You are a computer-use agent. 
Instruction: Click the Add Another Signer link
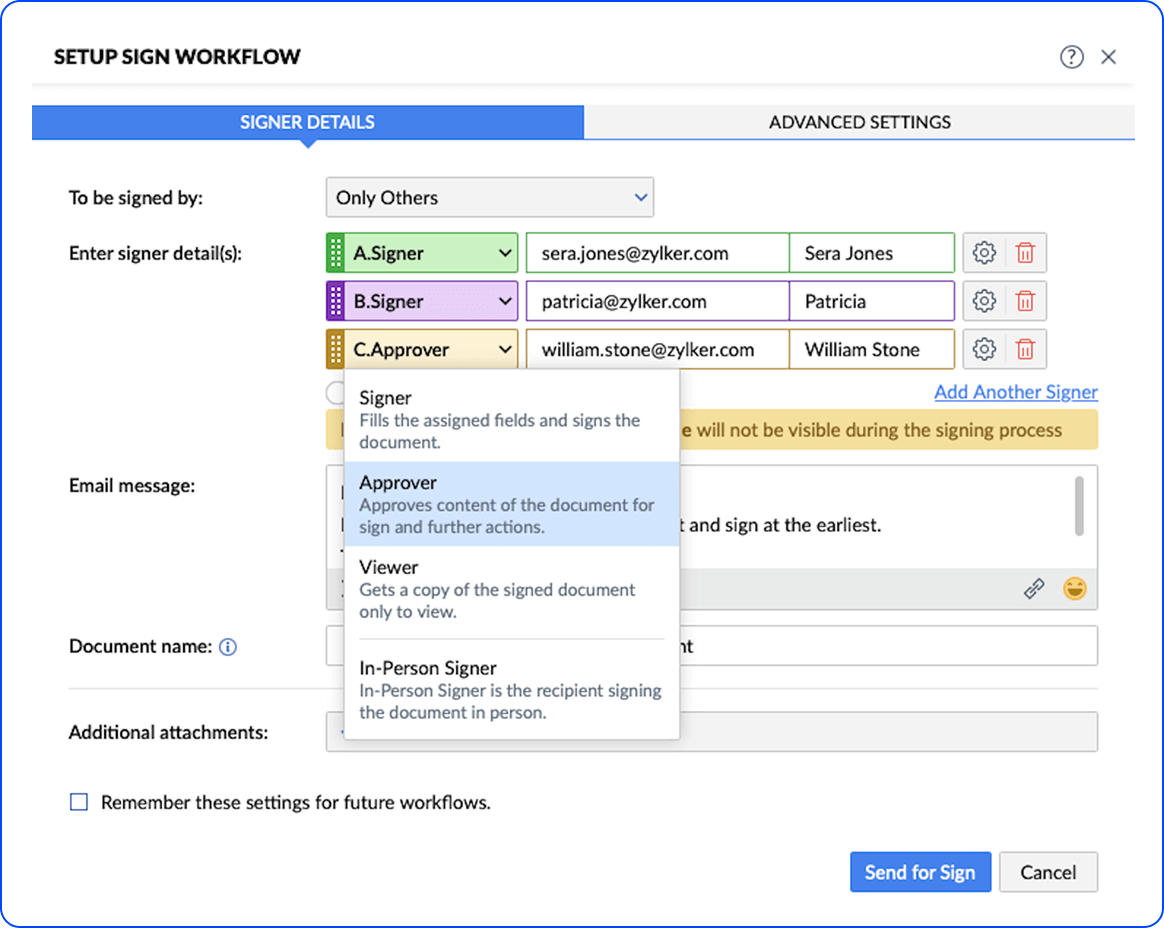coord(1016,391)
